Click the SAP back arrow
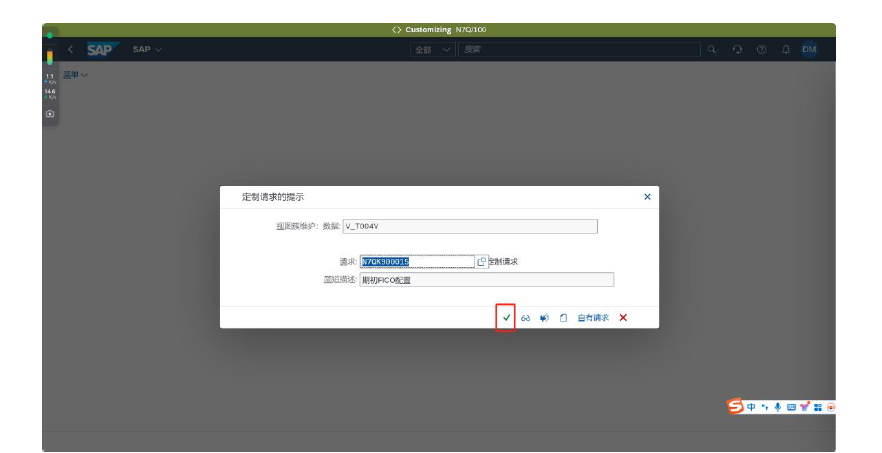882x453 pixels. point(70,49)
